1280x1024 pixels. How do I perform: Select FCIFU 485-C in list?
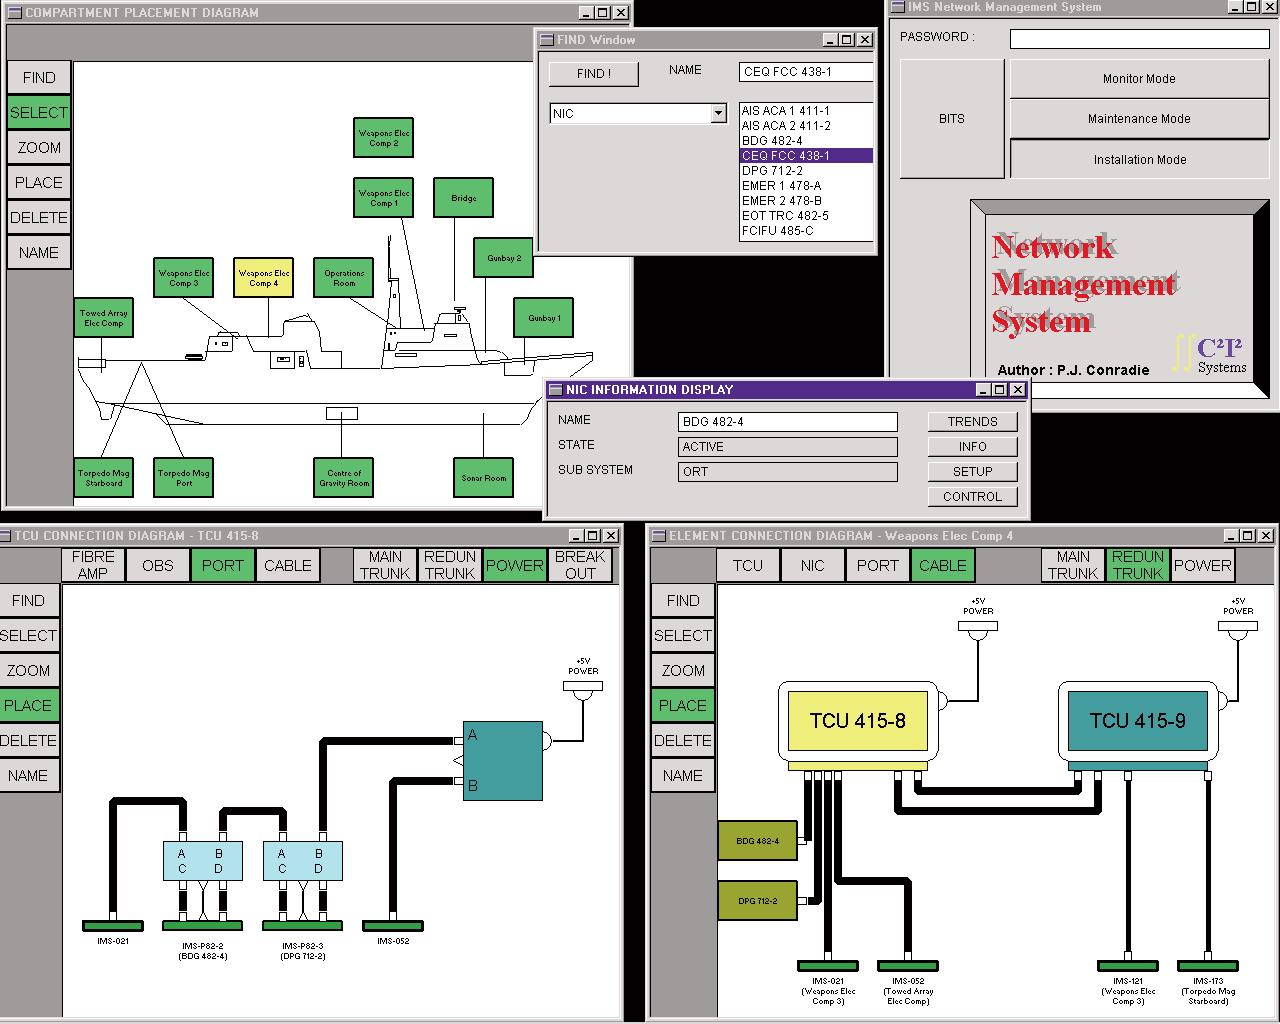click(806, 231)
